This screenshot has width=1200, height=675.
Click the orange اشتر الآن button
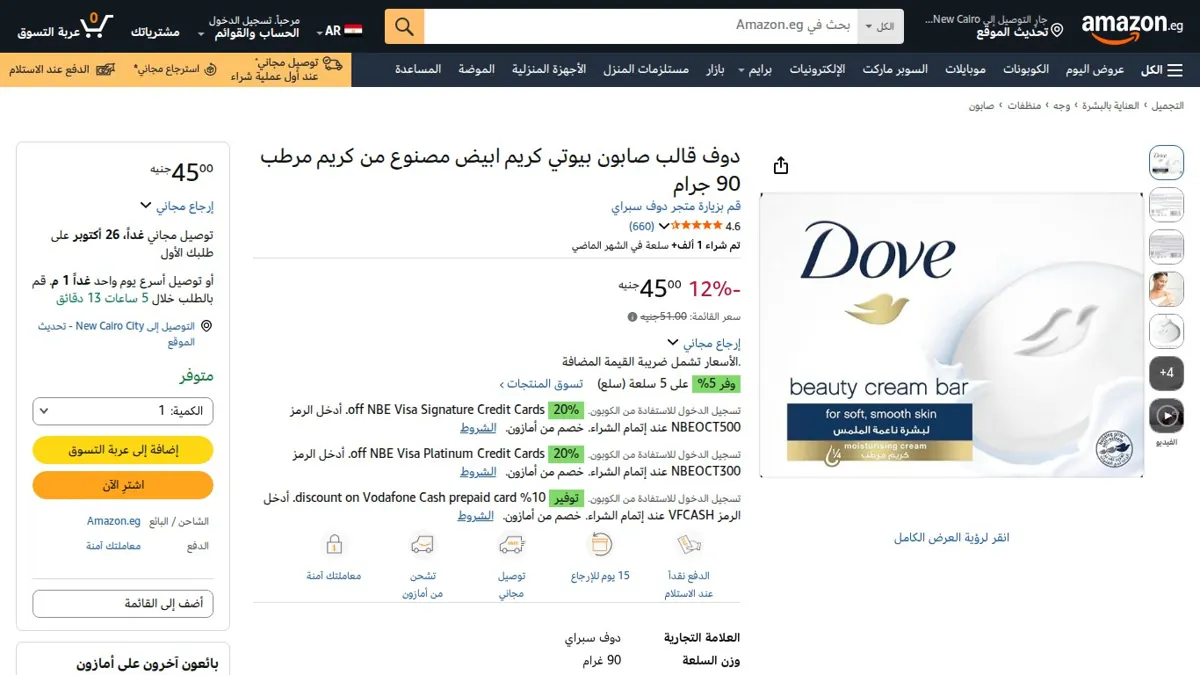123,485
